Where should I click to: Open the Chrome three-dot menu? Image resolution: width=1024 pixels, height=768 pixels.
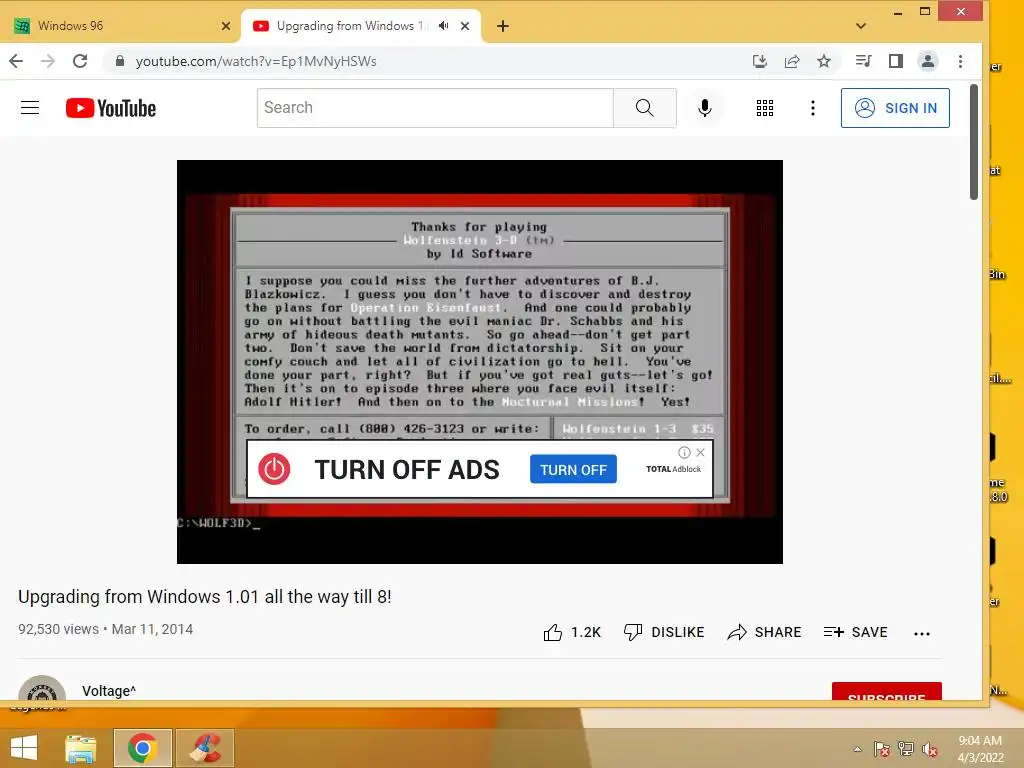point(960,61)
